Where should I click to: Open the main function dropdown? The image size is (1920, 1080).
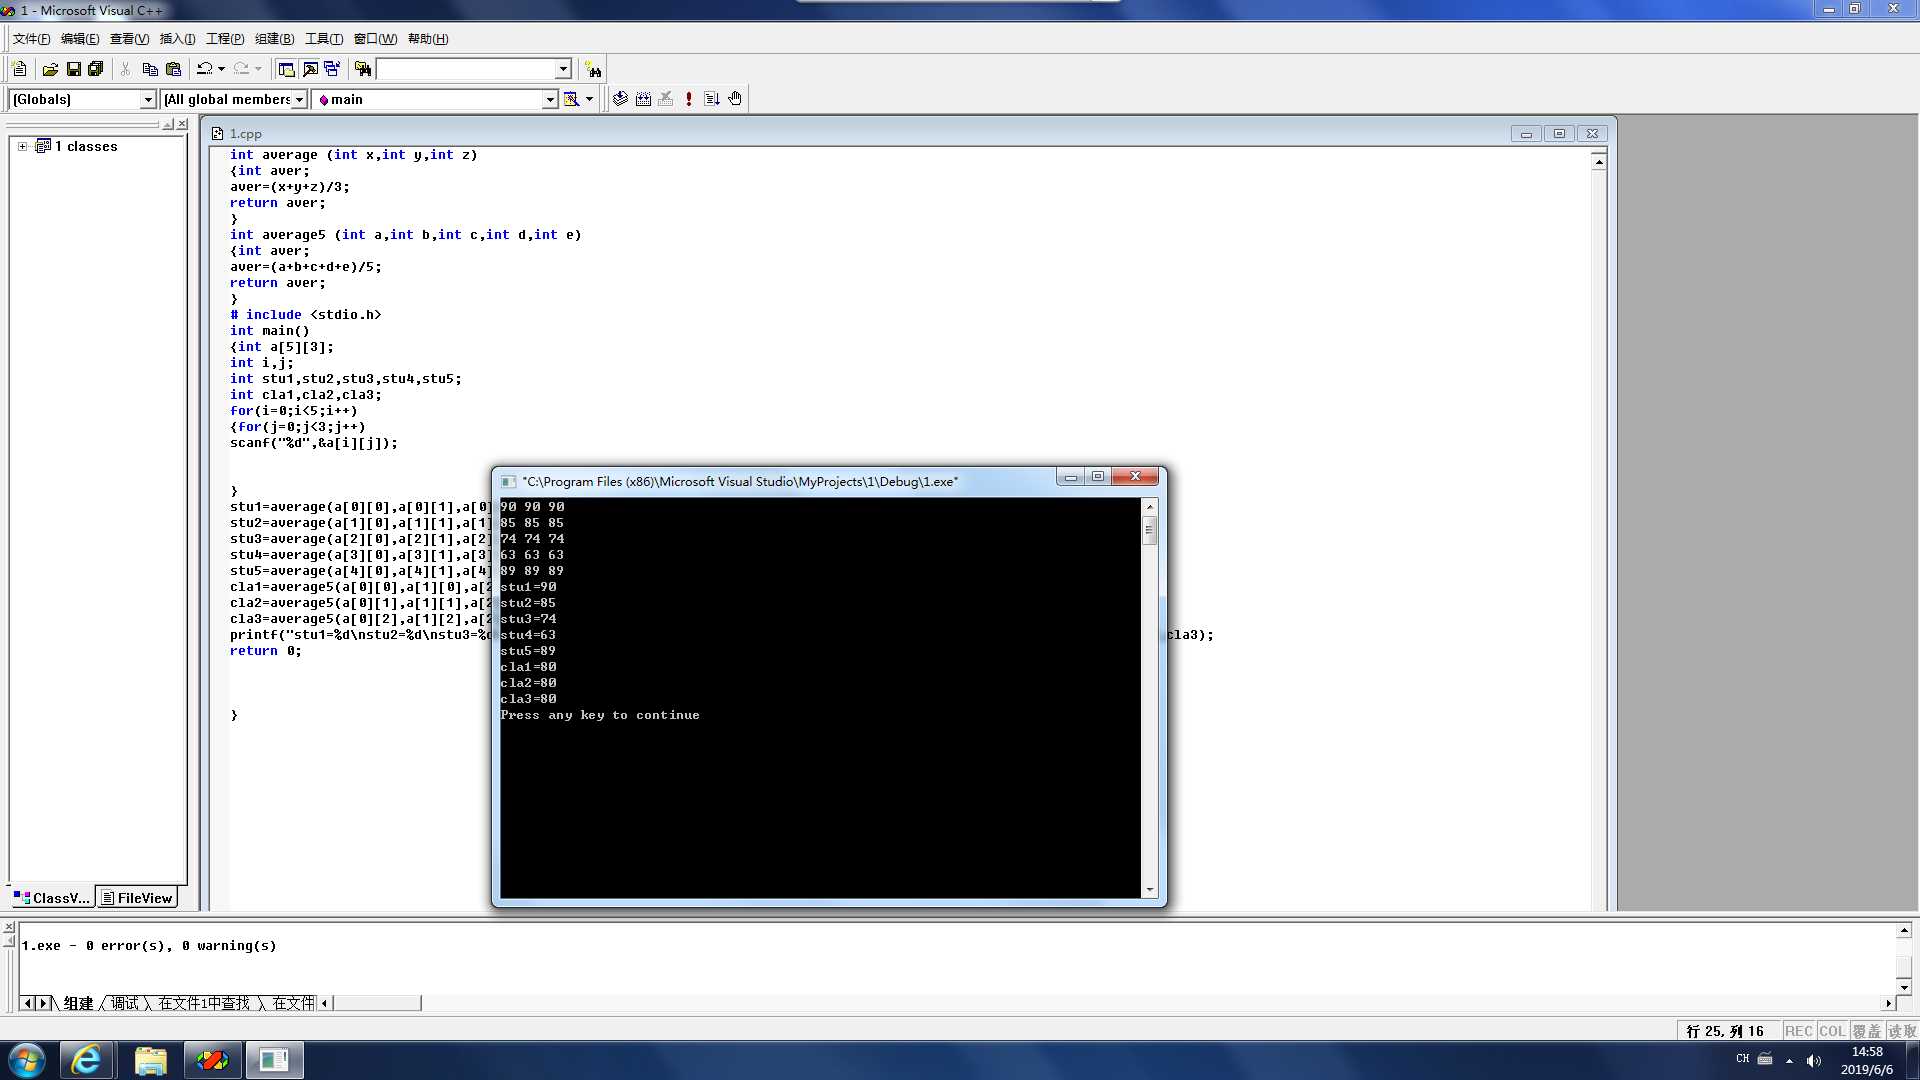[x=549, y=99]
